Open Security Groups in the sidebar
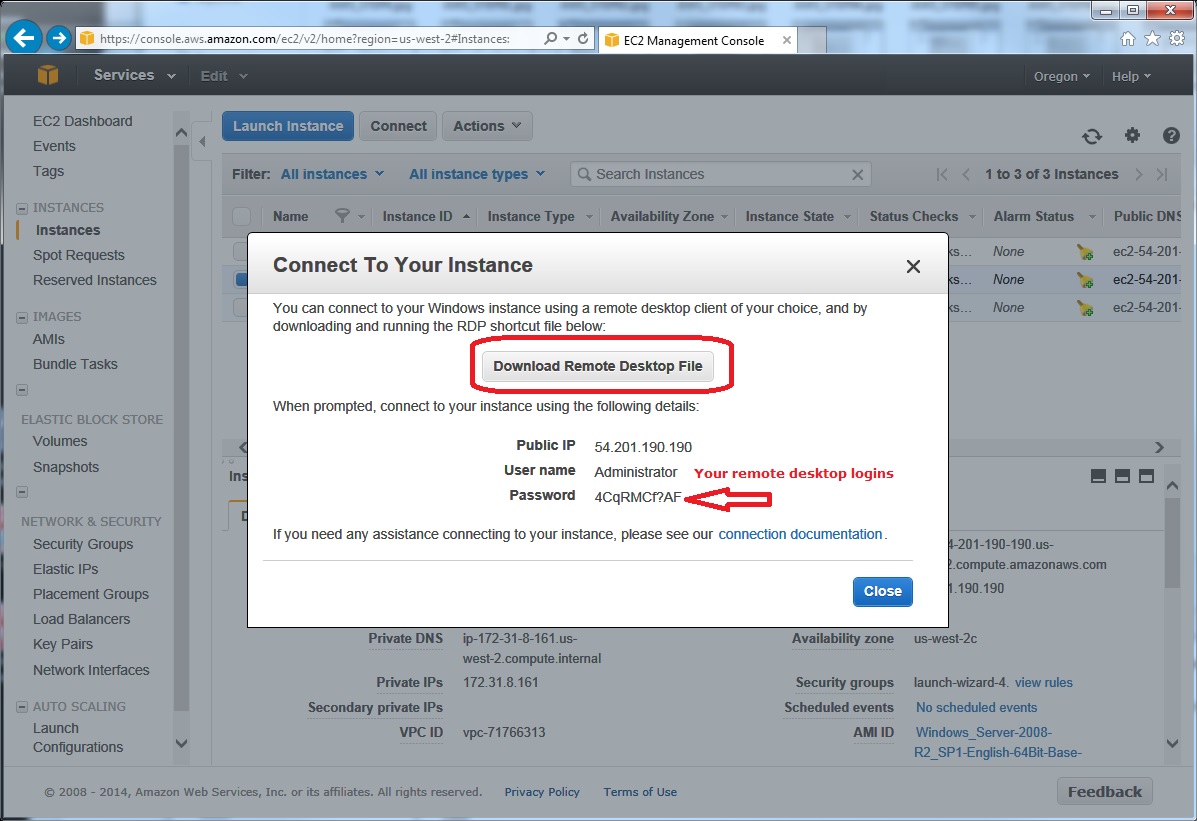Screen dimensions: 1197x821 point(83,544)
